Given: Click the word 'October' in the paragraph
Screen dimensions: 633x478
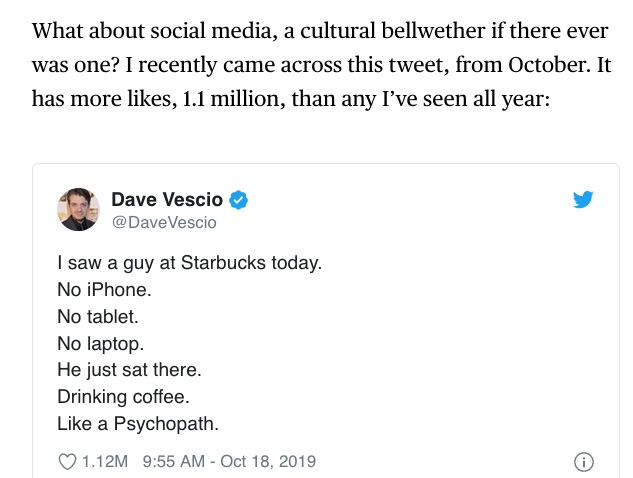Looking at the screenshot, I should (x=547, y=65).
